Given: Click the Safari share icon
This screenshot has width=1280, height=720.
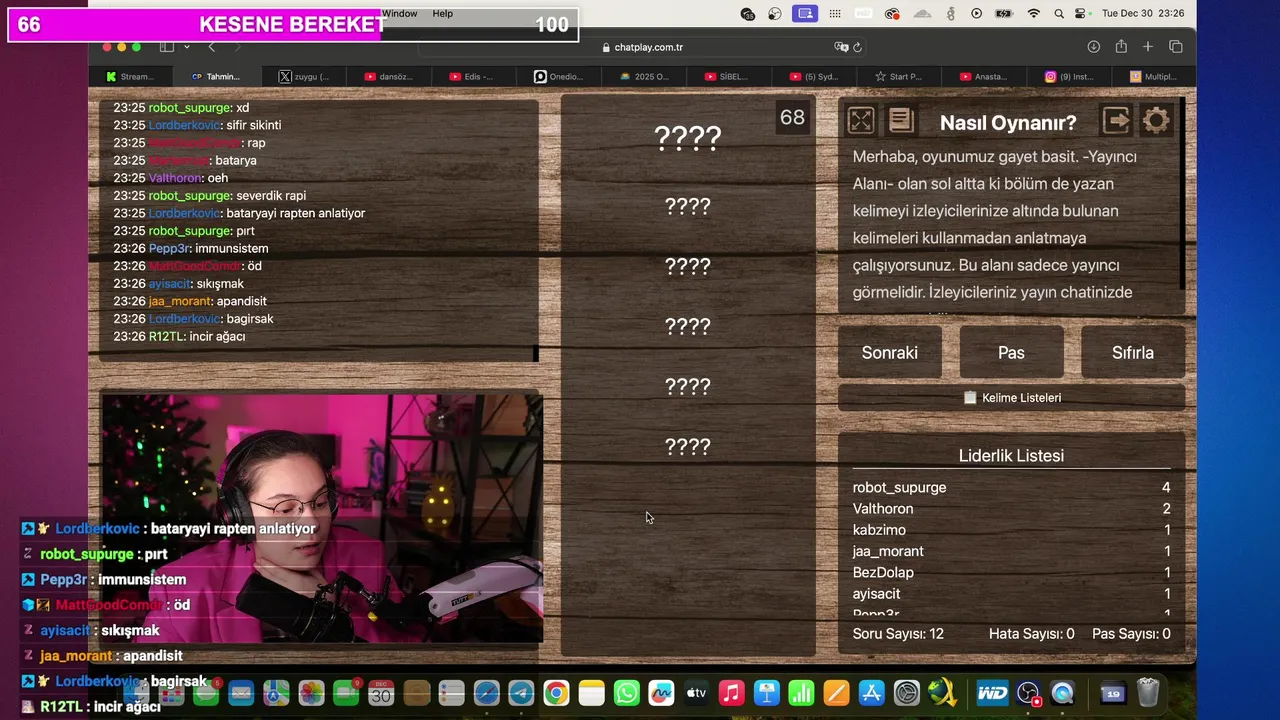Looking at the screenshot, I should 1121,47.
